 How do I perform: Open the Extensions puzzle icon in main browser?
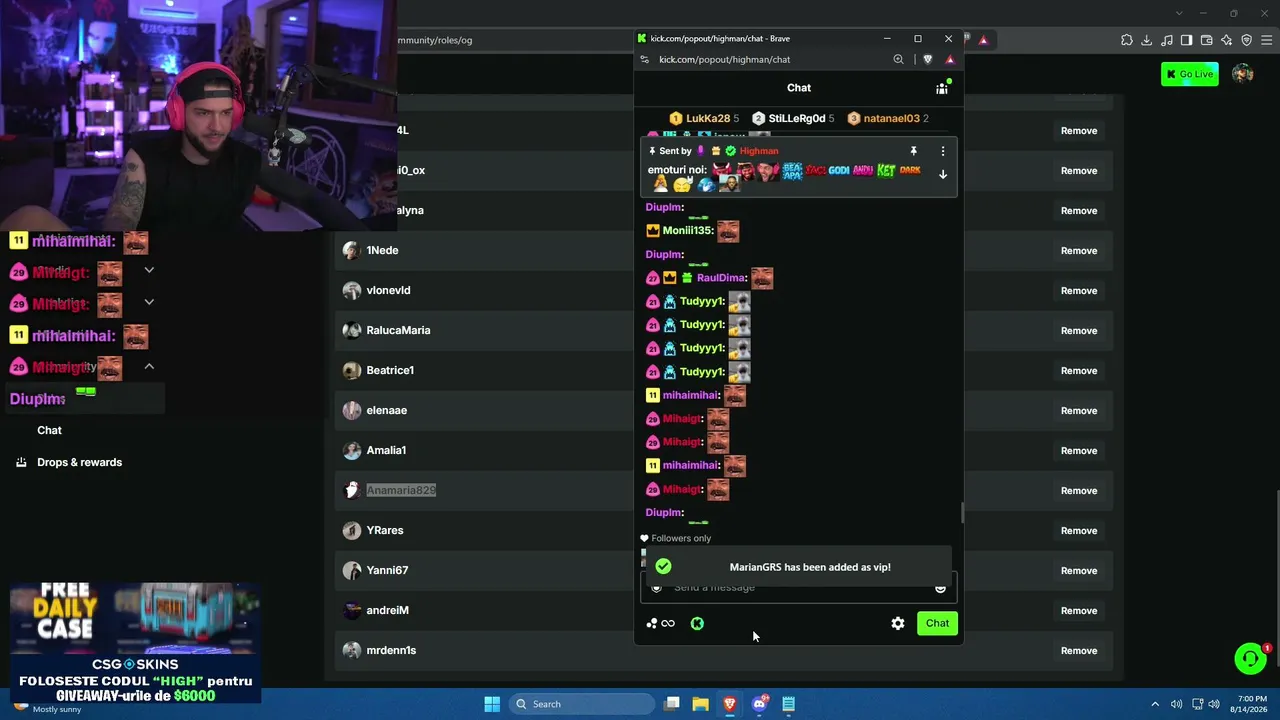pos(1127,40)
